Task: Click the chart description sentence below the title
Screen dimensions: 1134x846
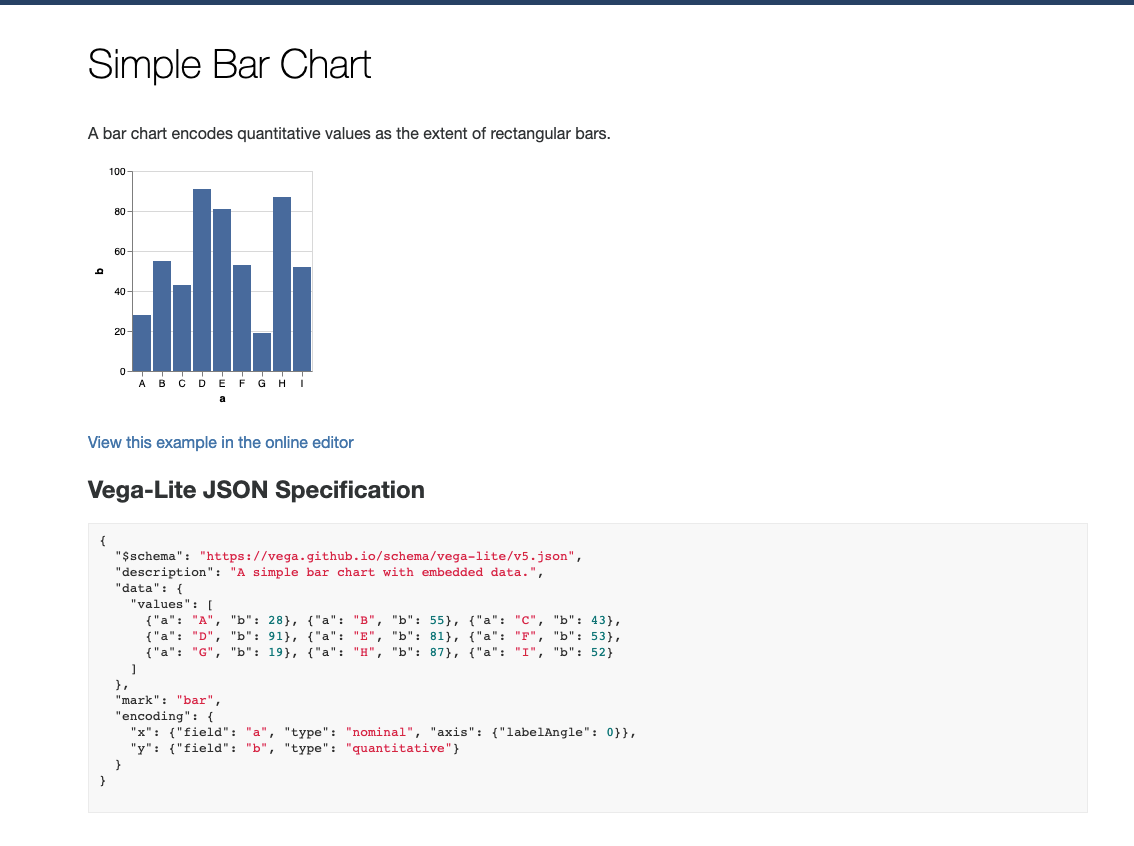Action: [349, 134]
